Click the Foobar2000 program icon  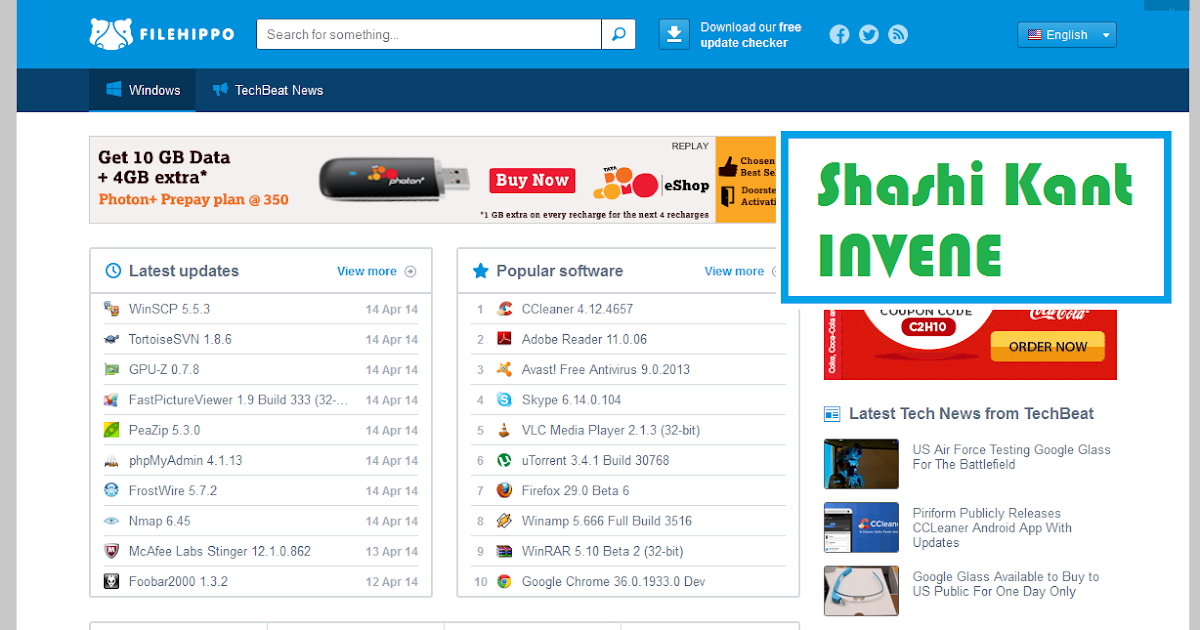[112, 581]
